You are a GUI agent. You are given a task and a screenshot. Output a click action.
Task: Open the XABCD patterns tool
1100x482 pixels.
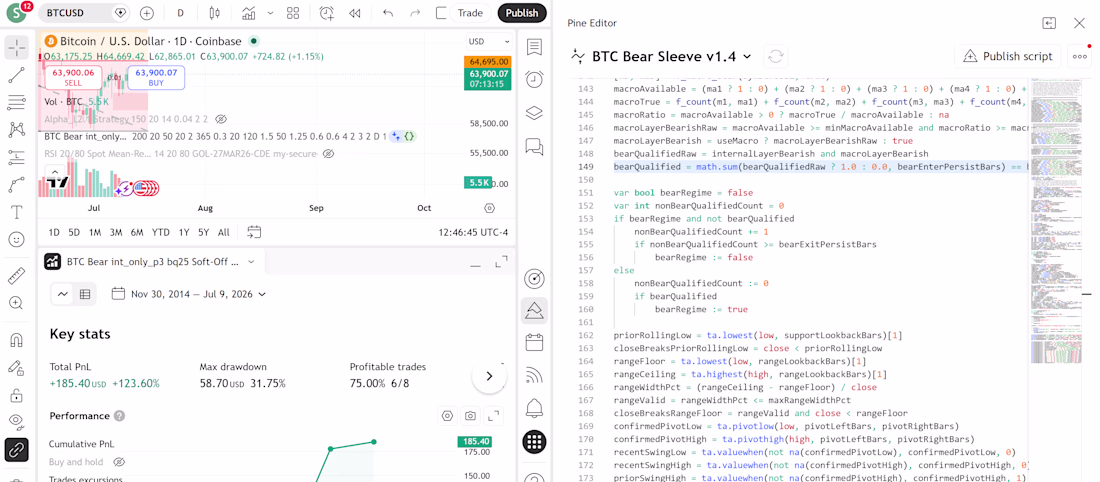click(x=17, y=130)
